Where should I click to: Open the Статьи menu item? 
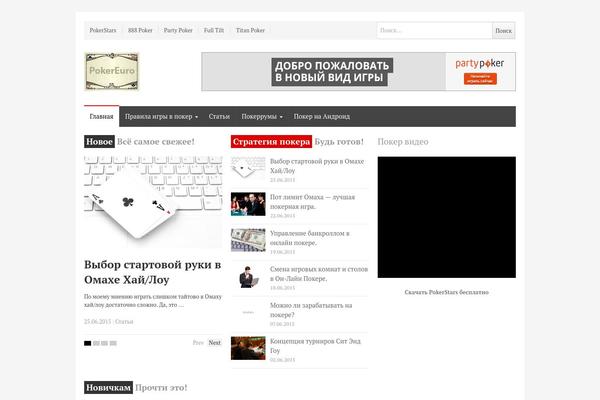tap(219, 116)
